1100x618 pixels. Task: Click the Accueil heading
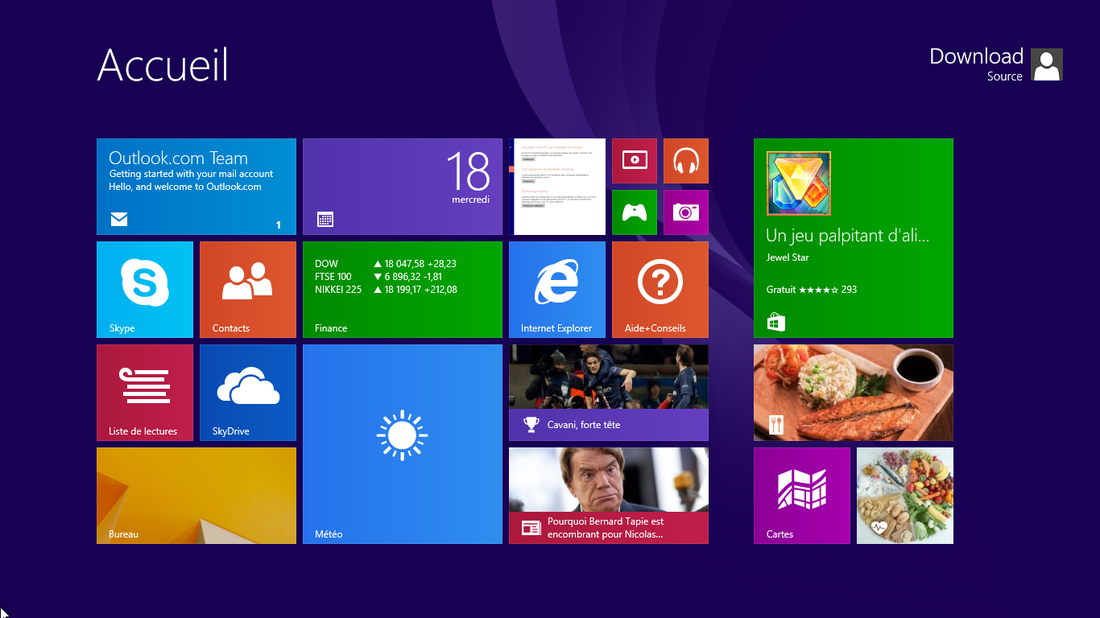click(x=163, y=65)
